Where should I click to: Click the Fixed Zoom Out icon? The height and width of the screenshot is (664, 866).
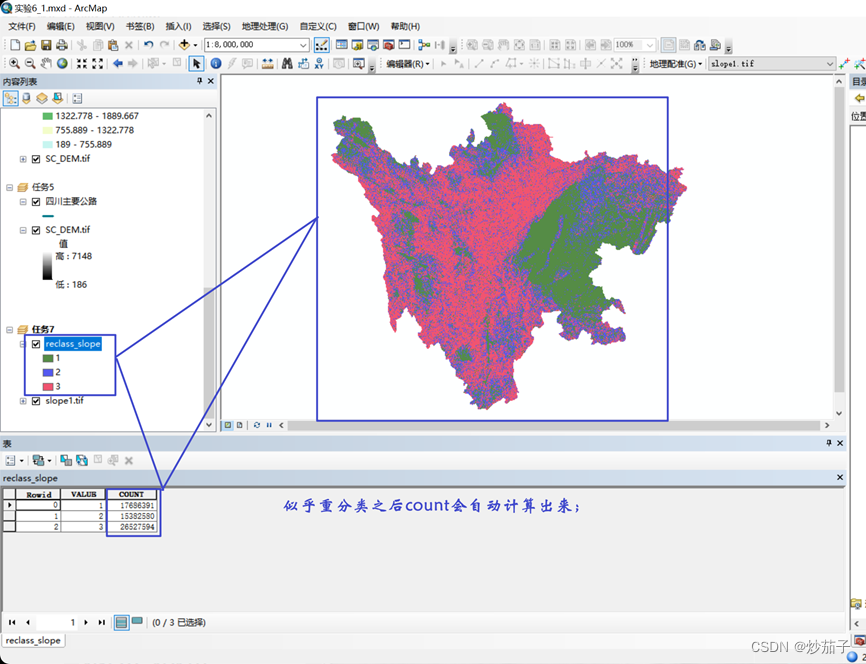pyautogui.click(x=98, y=64)
